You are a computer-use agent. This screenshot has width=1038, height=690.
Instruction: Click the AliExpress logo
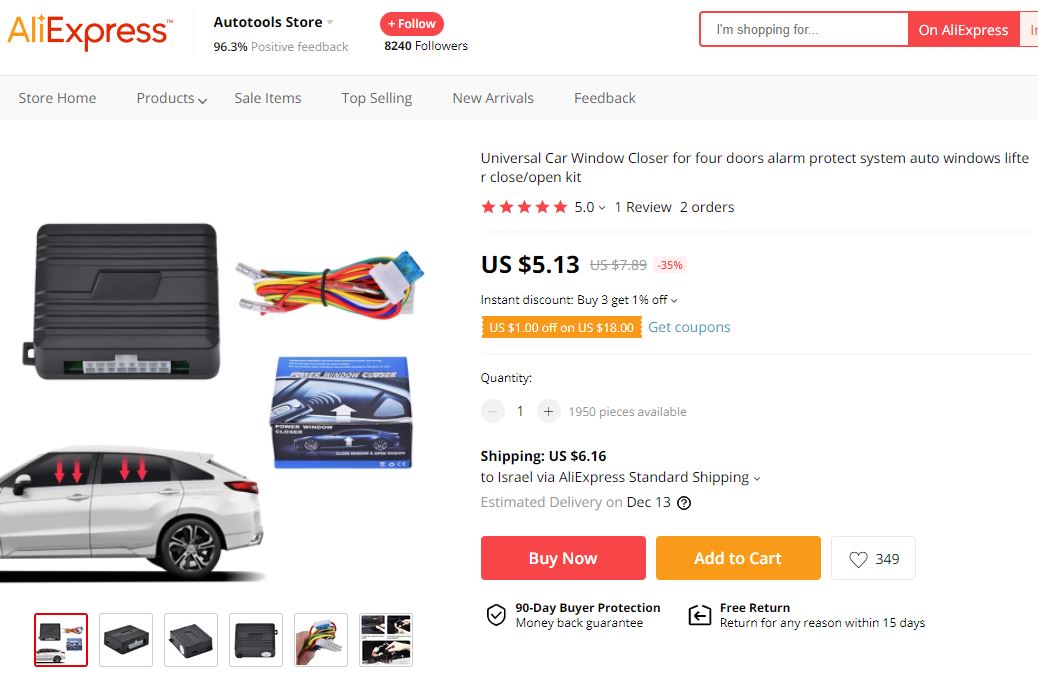(88, 32)
